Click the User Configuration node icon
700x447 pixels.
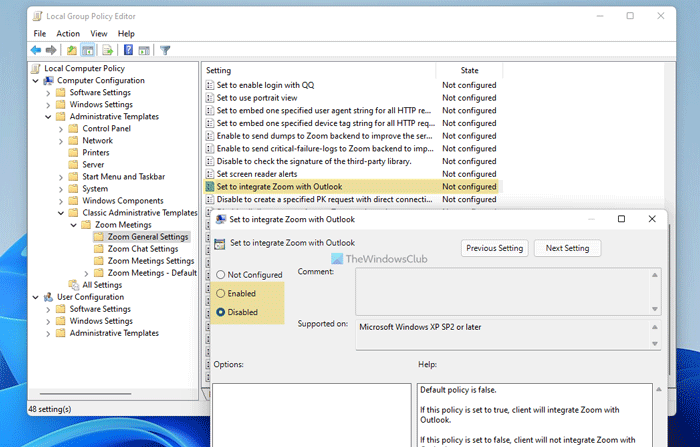tap(48, 297)
